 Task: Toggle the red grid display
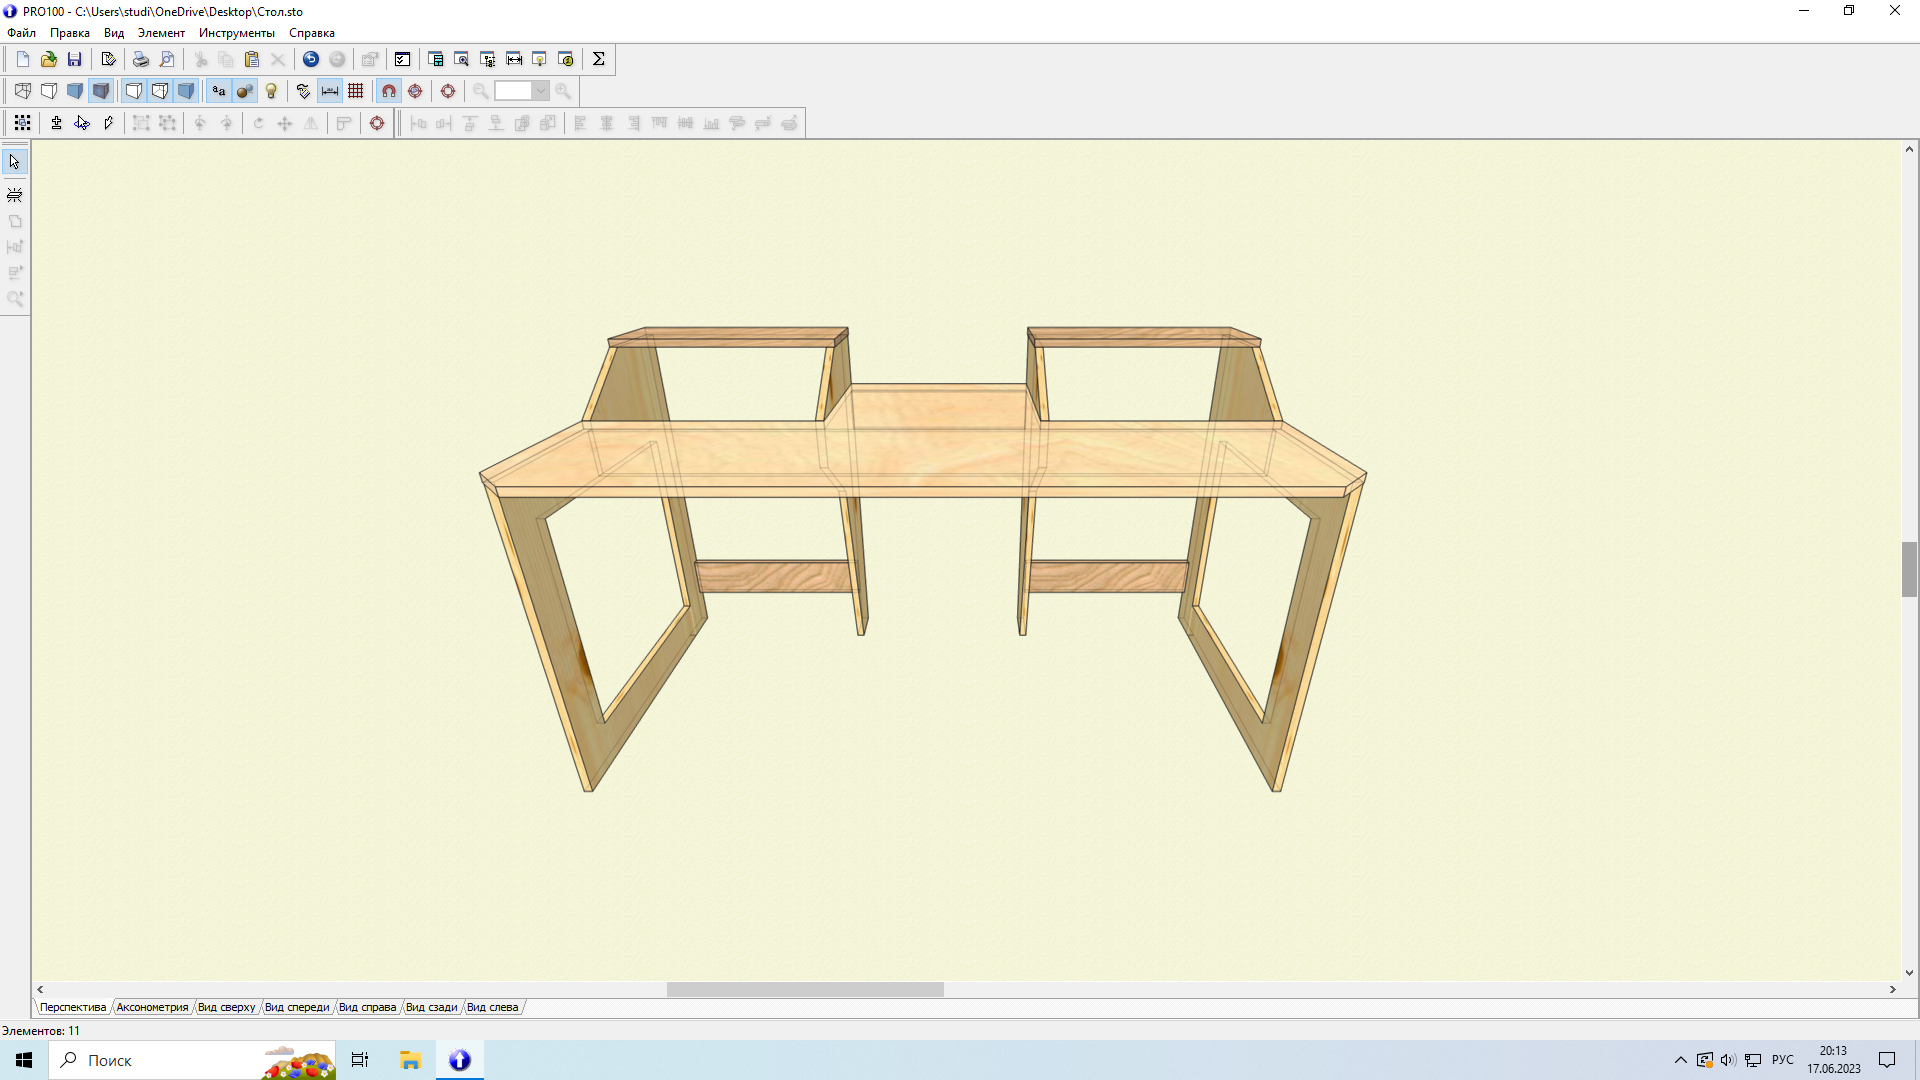356,91
